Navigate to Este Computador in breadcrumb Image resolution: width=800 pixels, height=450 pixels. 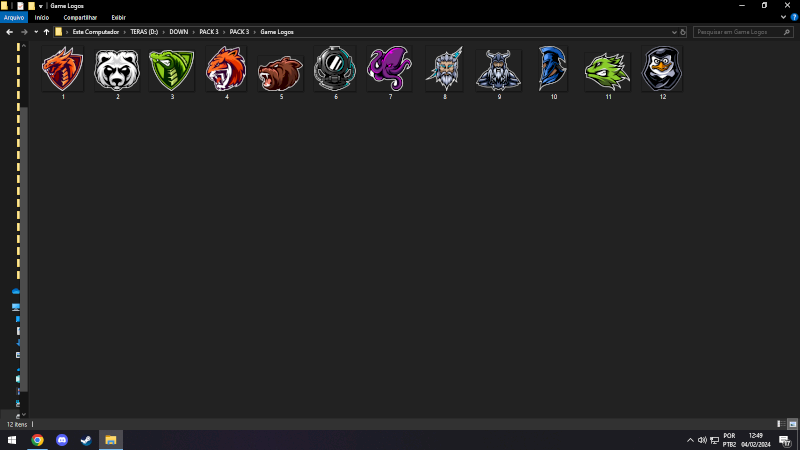click(x=95, y=32)
